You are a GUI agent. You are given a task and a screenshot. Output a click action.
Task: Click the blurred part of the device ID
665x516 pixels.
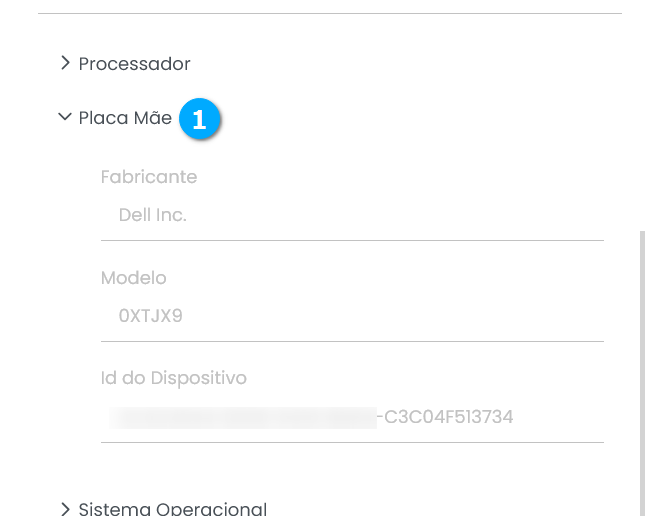point(240,417)
